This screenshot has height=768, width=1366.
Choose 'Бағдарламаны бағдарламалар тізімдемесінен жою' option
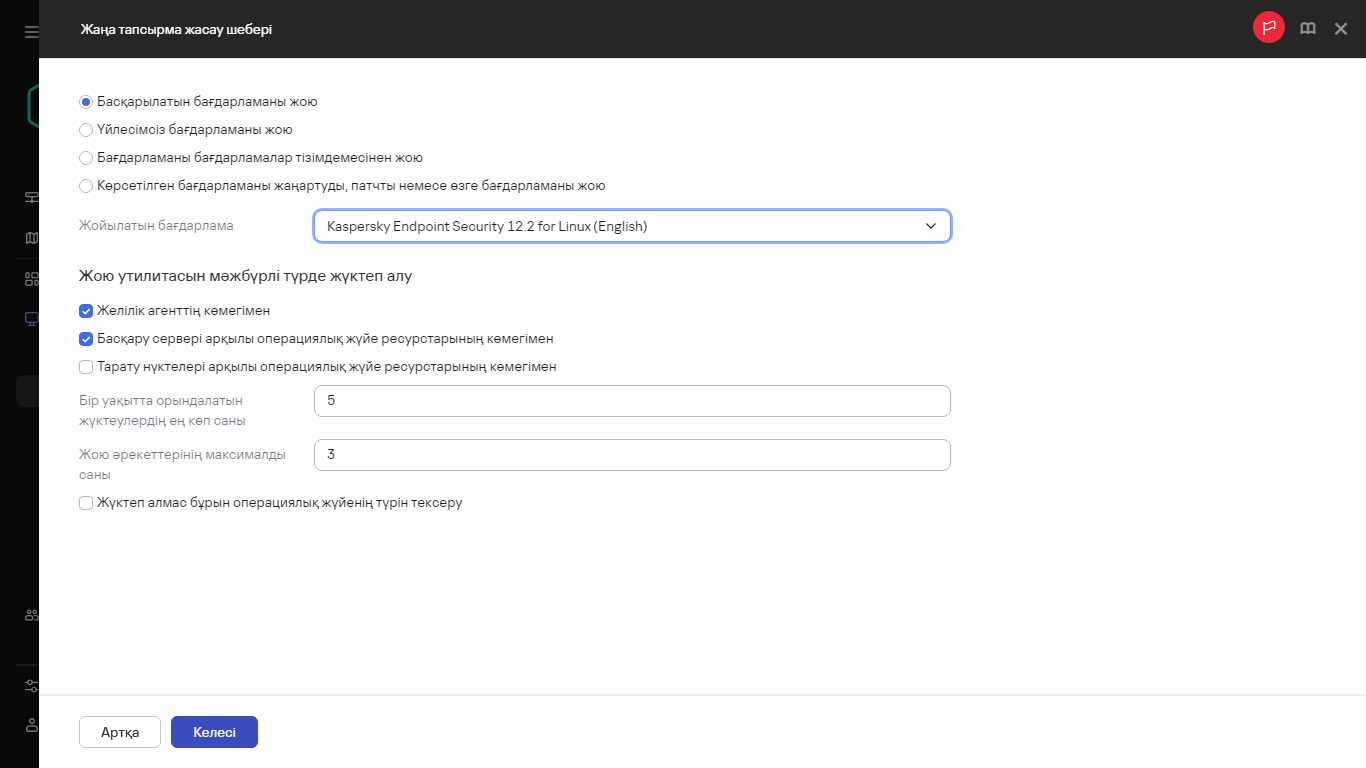coord(86,158)
